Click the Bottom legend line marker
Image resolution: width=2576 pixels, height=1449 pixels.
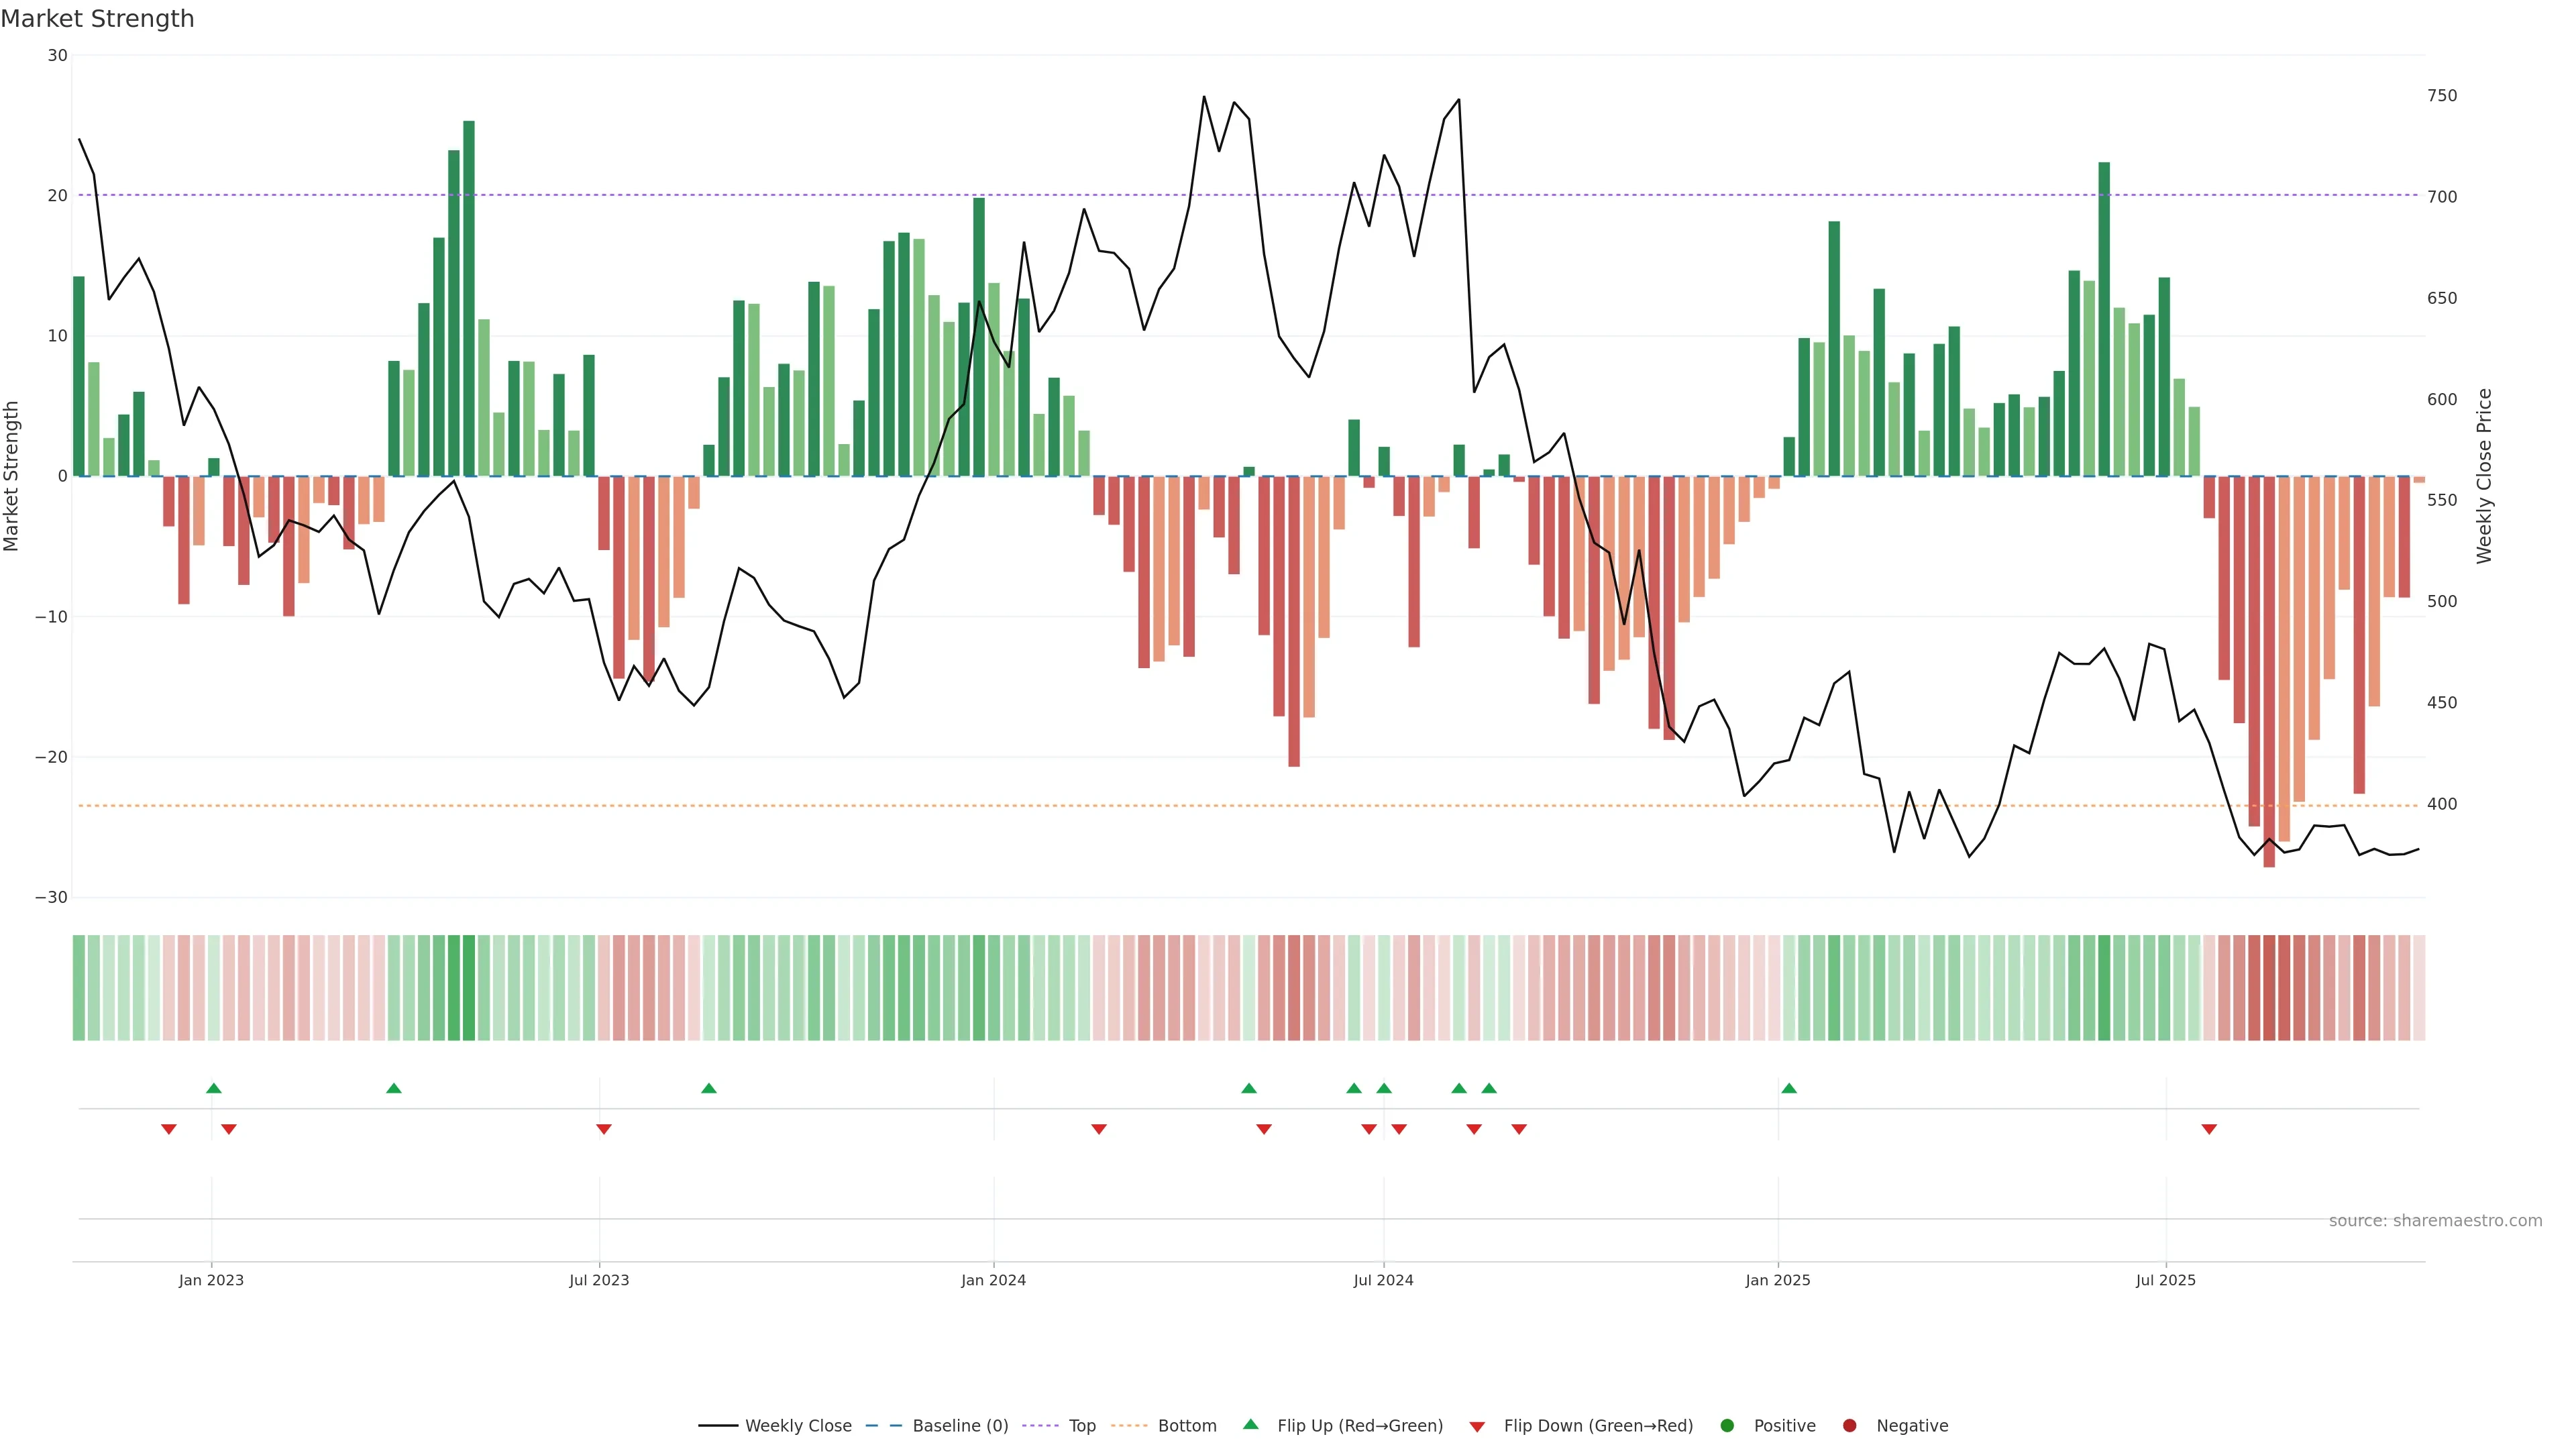click(1129, 1426)
